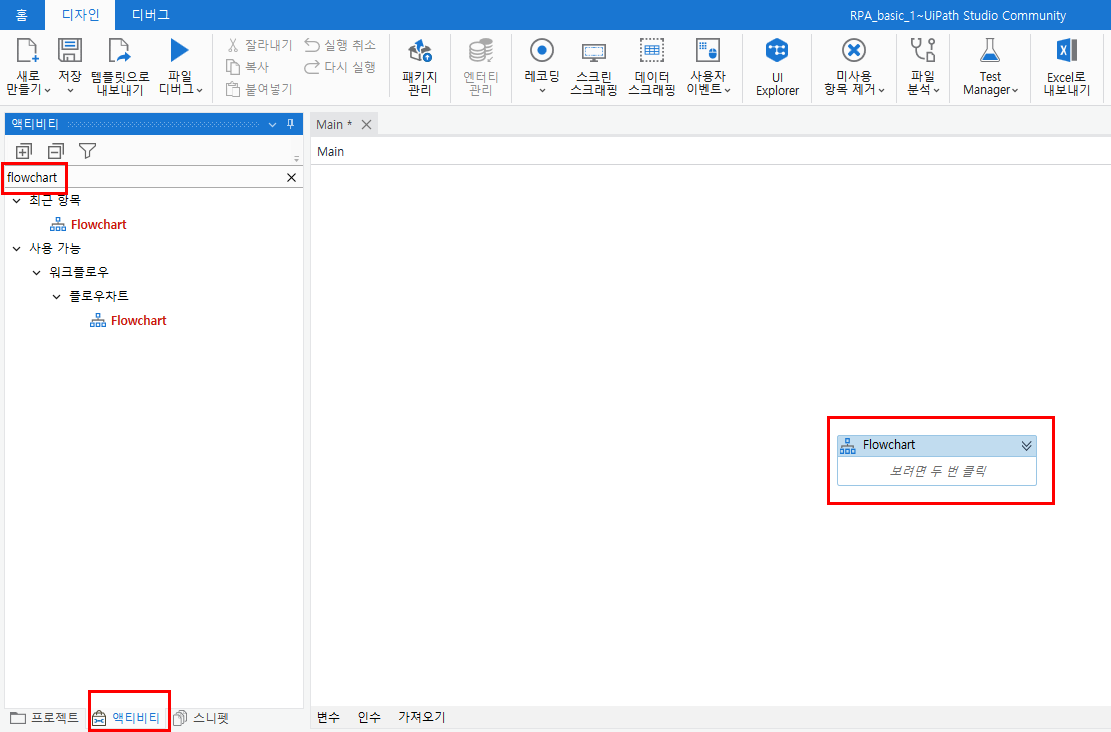
Task: Select the Main document tab
Action: coord(333,124)
